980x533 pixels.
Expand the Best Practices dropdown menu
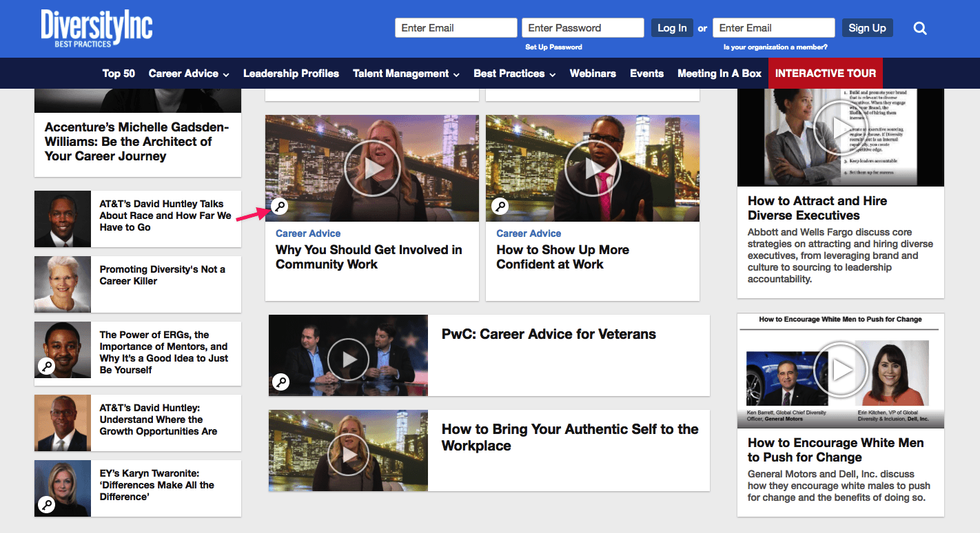tap(514, 73)
